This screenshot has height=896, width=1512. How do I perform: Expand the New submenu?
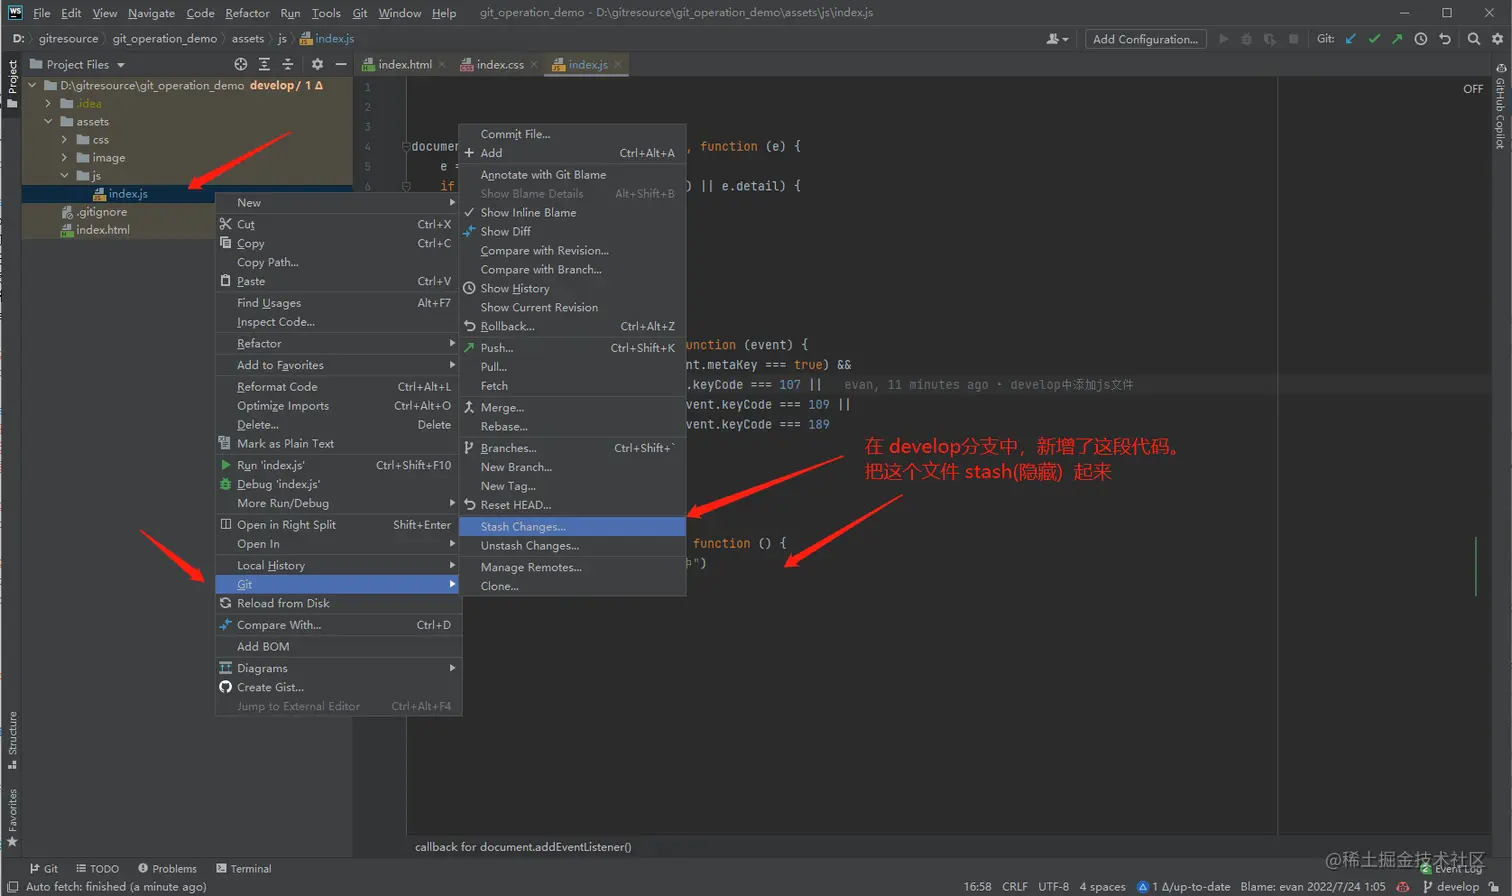(337, 202)
